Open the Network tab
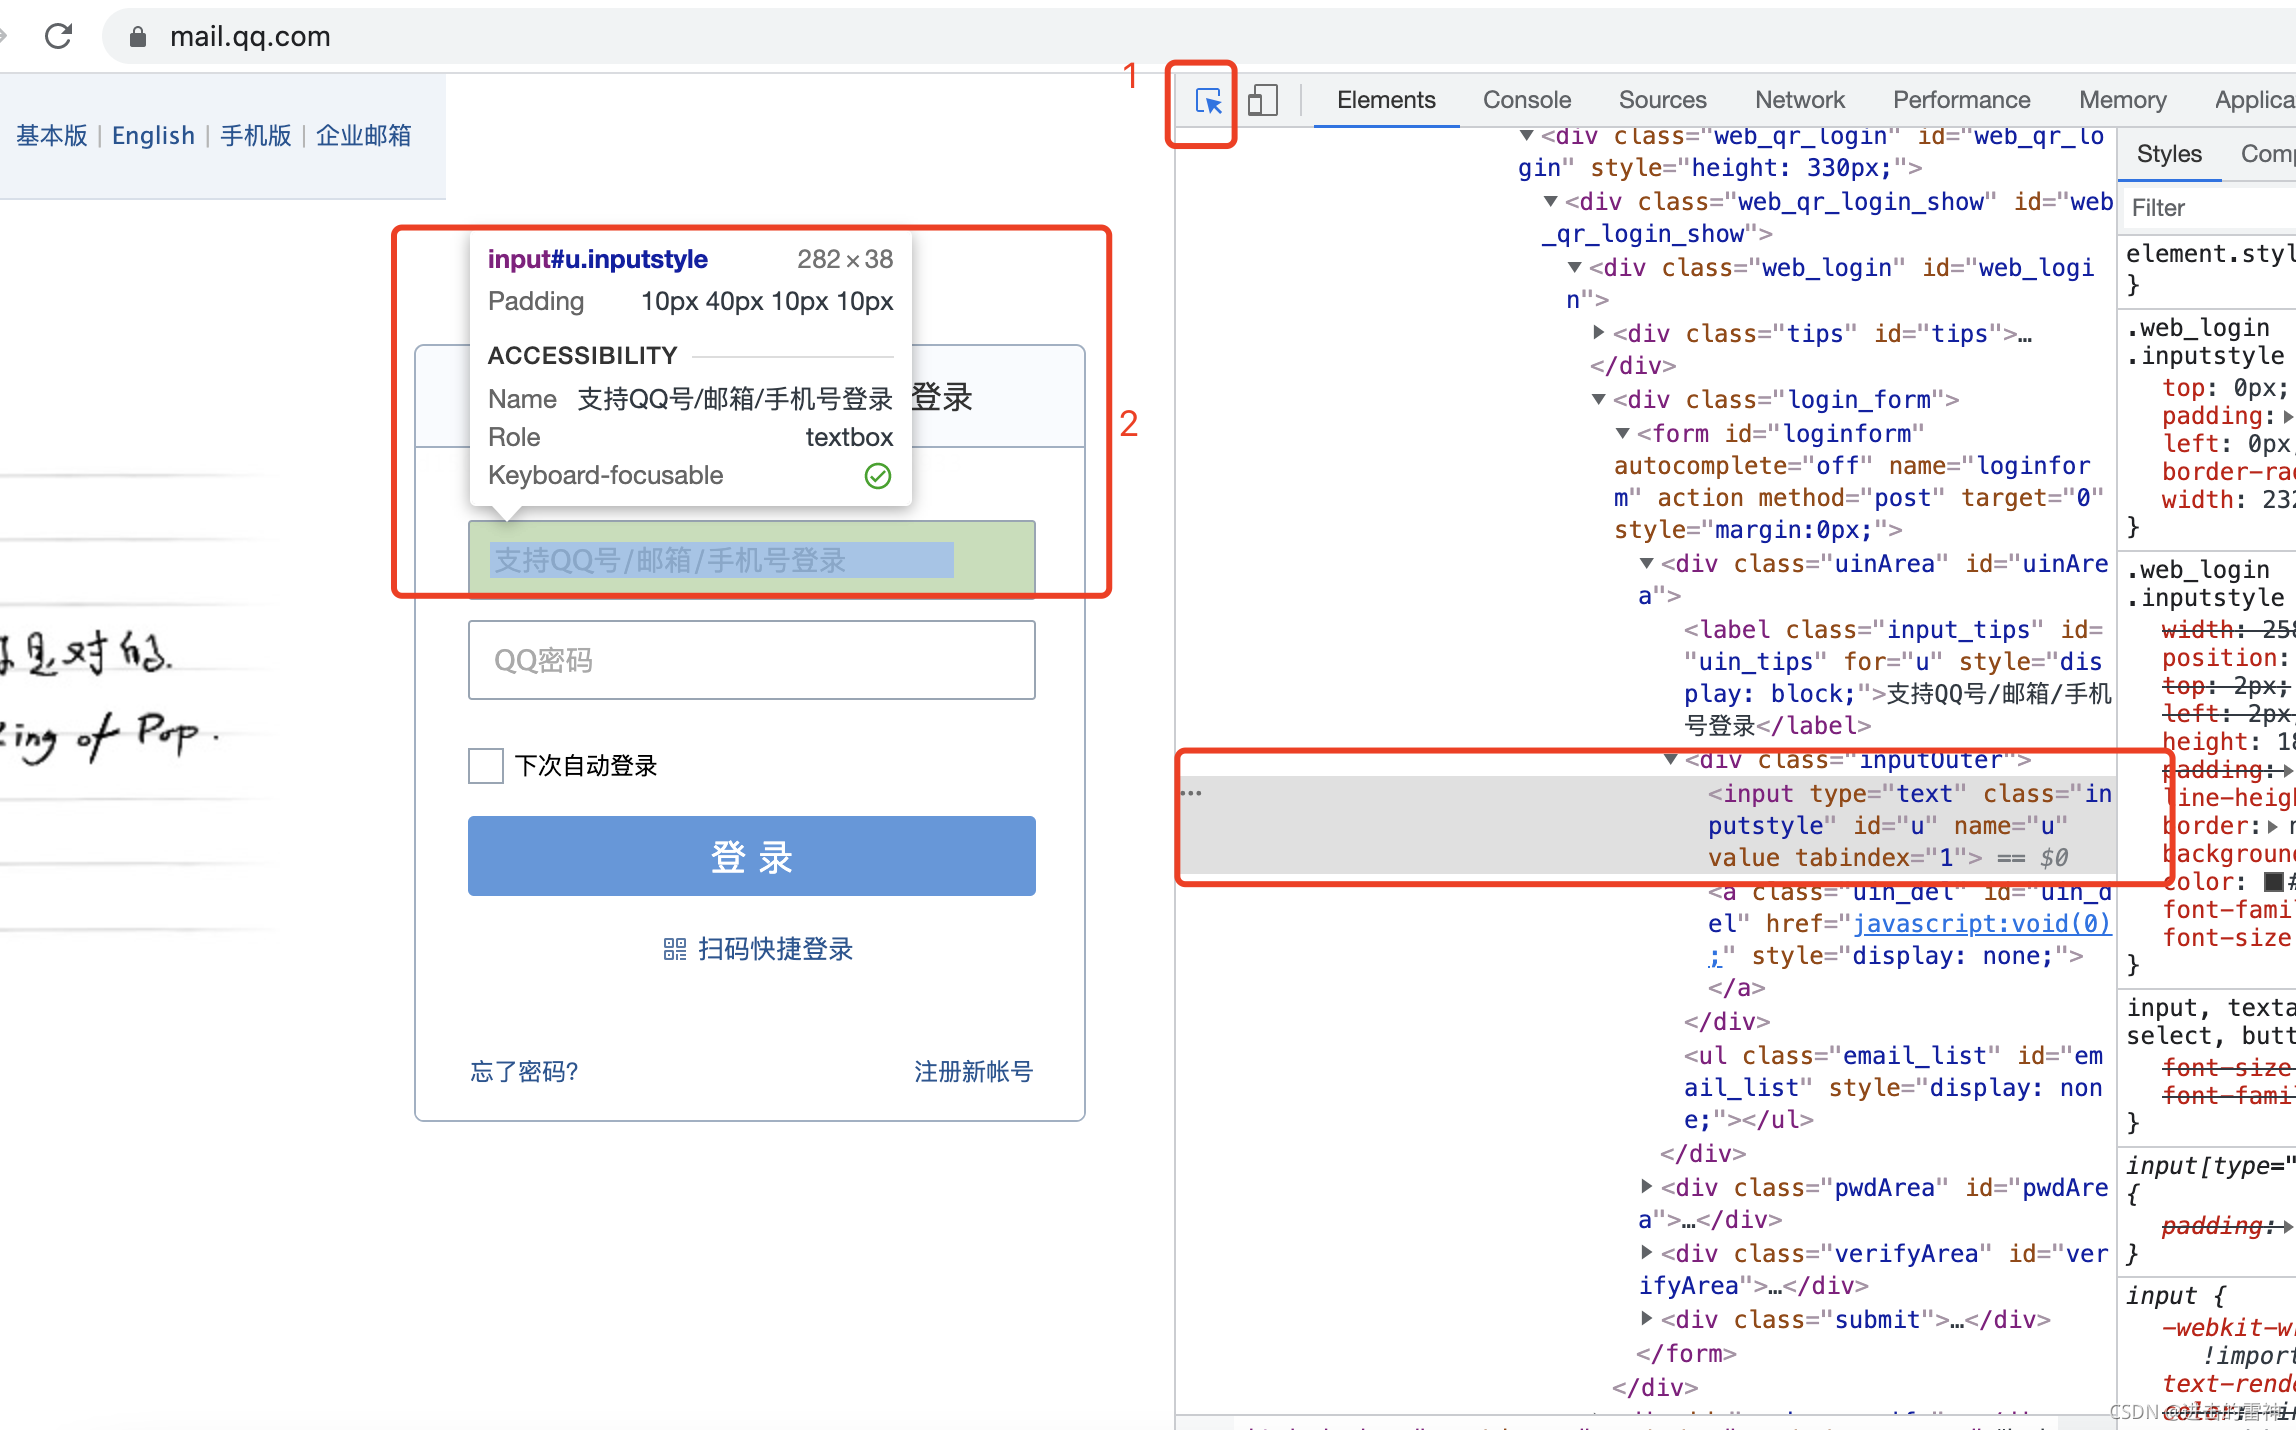 [1799, 100]
